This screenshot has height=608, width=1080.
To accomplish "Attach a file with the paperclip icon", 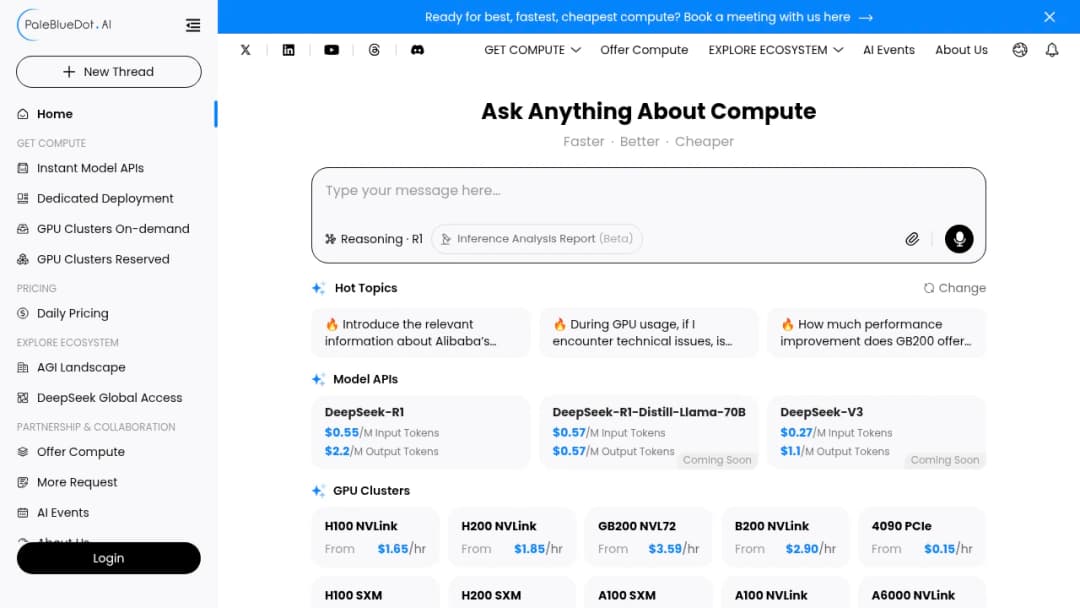I will point(912,239).
